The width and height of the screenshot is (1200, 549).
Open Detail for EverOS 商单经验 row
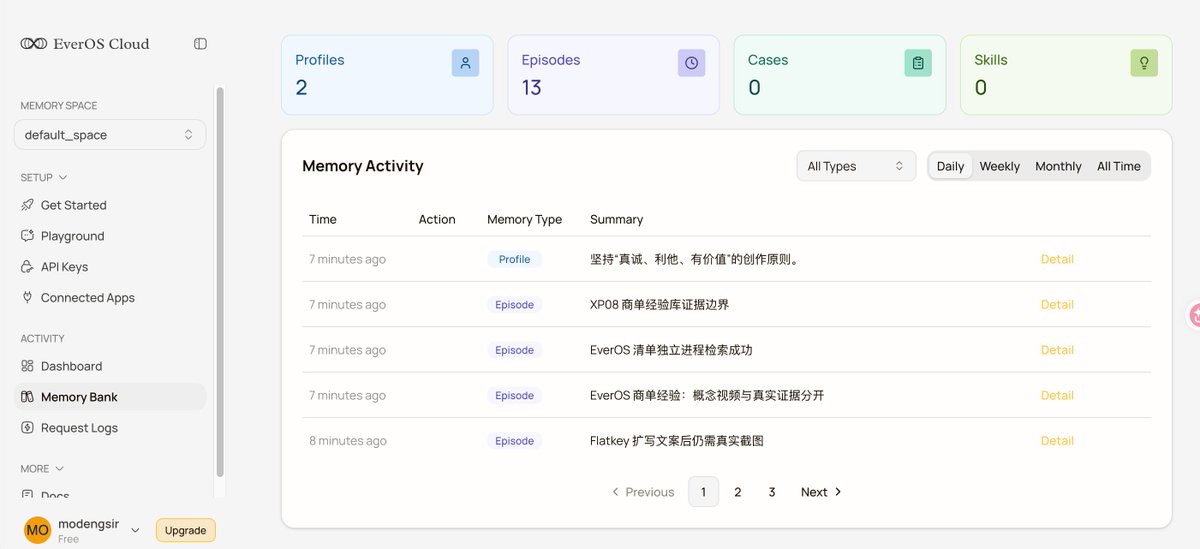click(x=1057, y=395)
